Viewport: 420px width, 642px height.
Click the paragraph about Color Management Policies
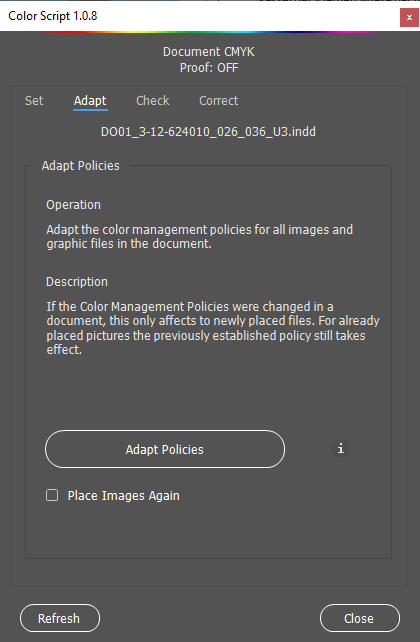pos(213,328)
